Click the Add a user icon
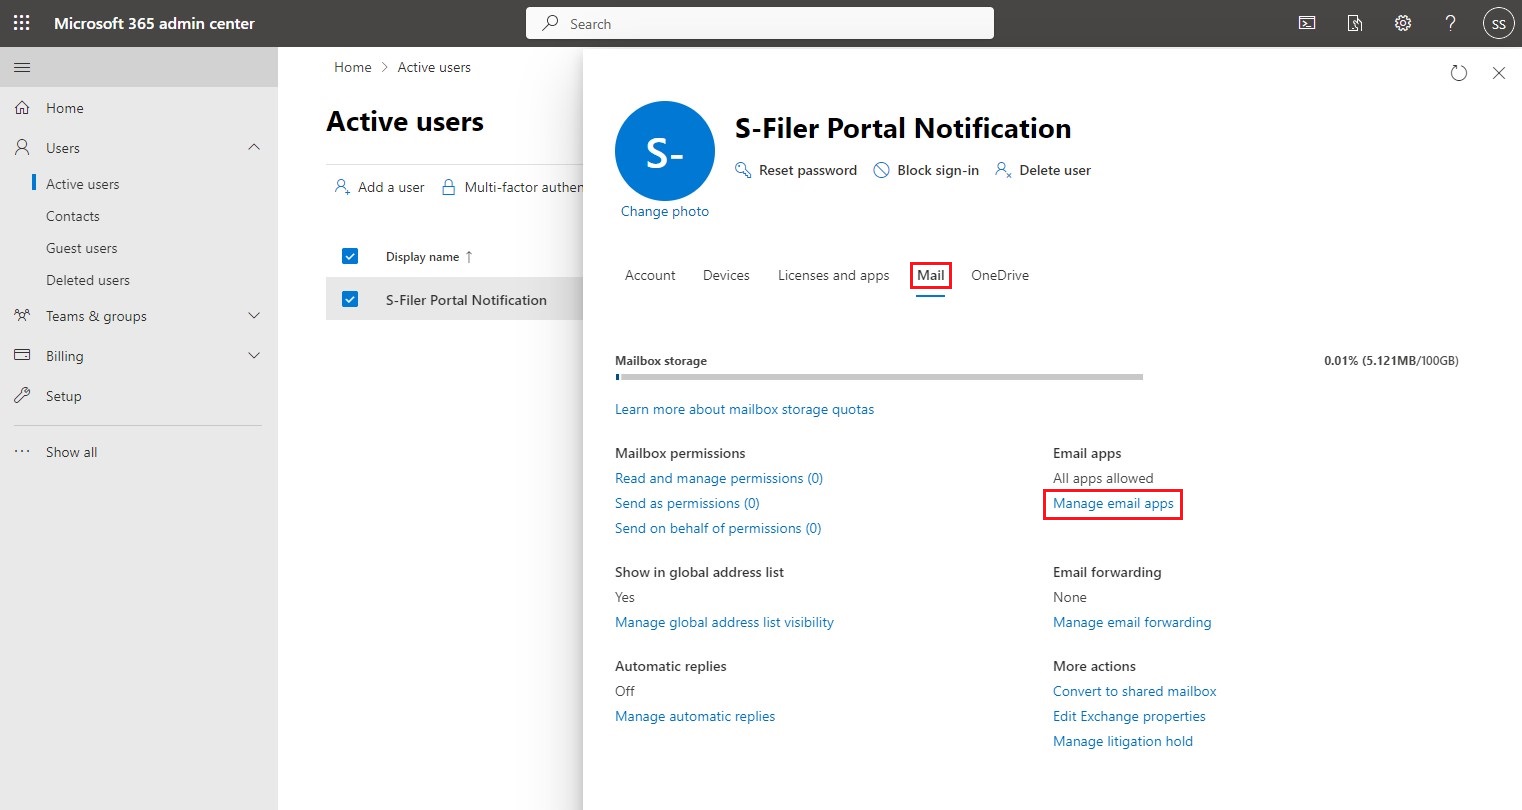Screen dimensions: 1522x810 pos(342,187)
